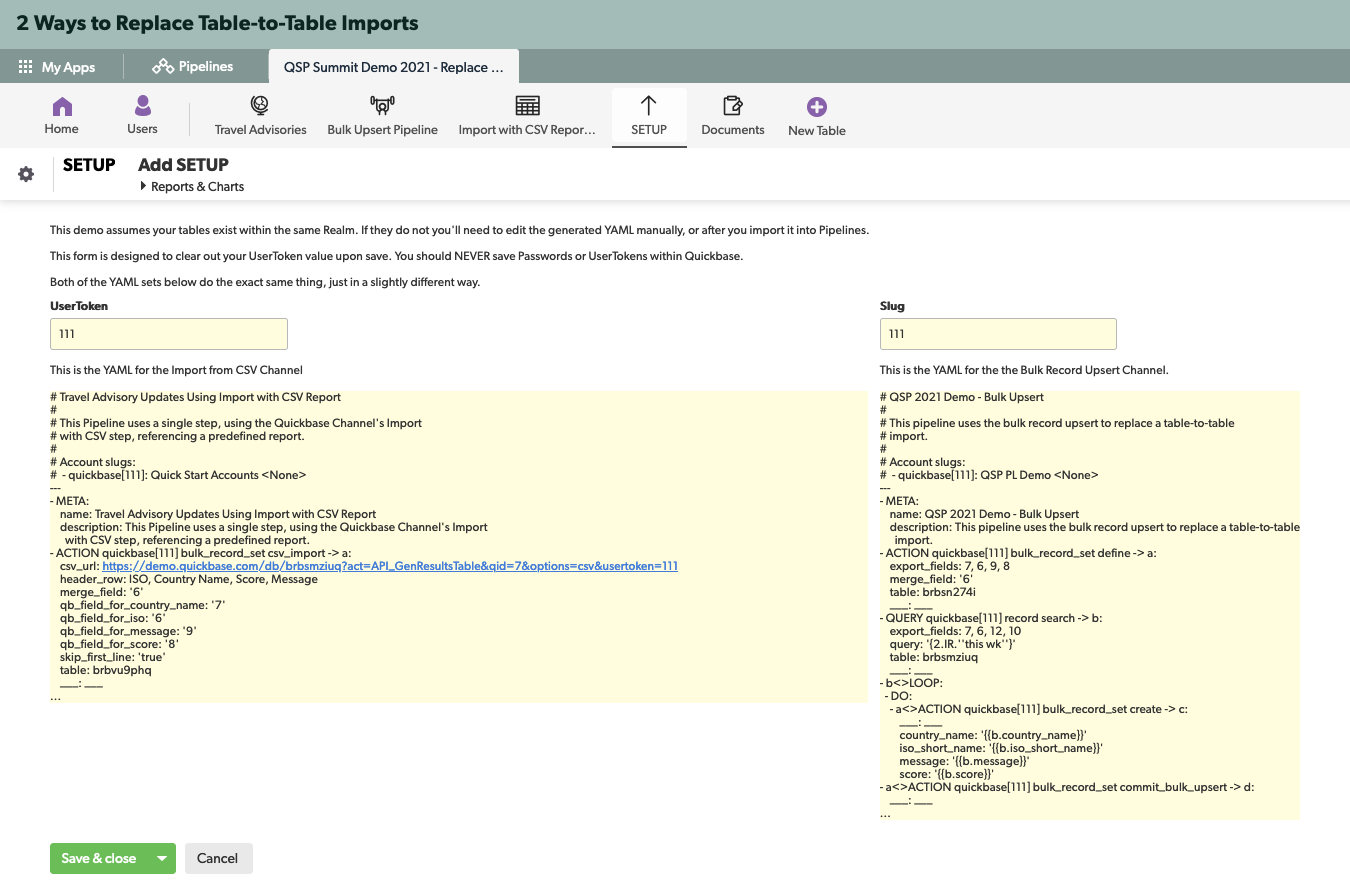Click 'export_fields: 7, 6, 12, 10' line
The image size is (1350, 894).
(955, 631)
